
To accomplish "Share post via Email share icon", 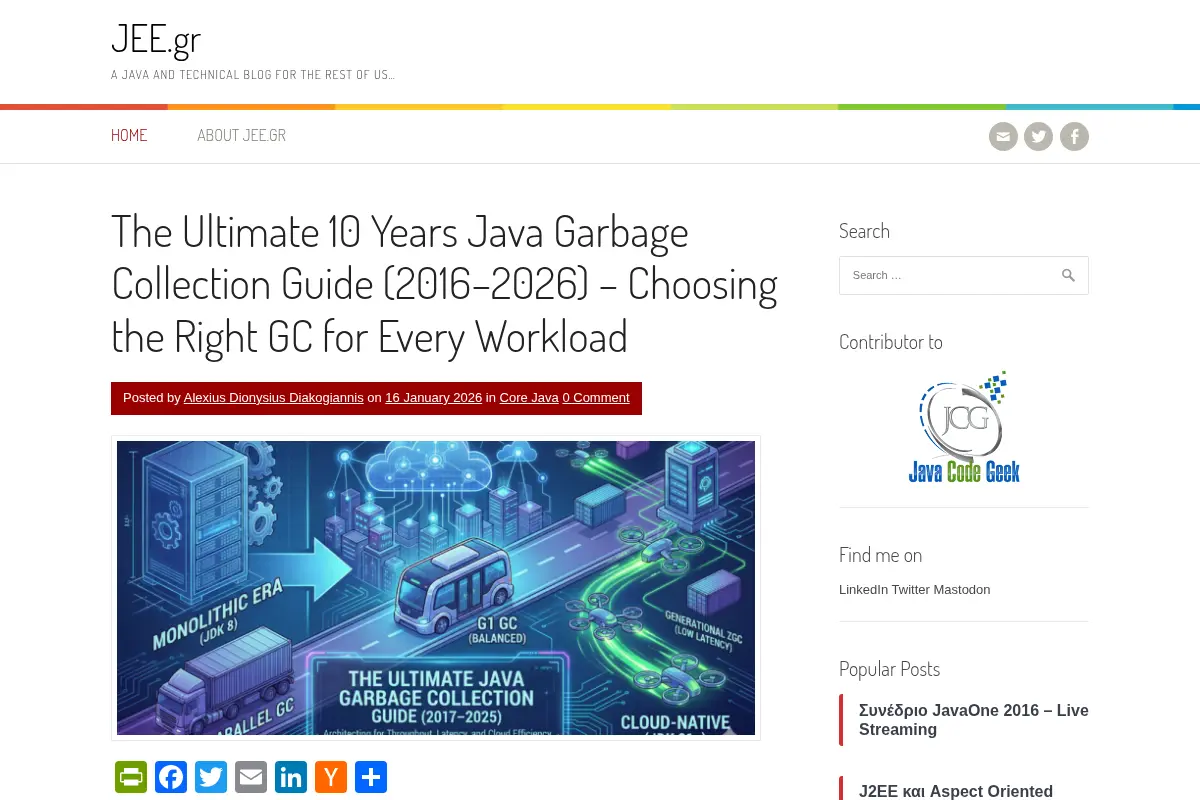I will point(251,777).
